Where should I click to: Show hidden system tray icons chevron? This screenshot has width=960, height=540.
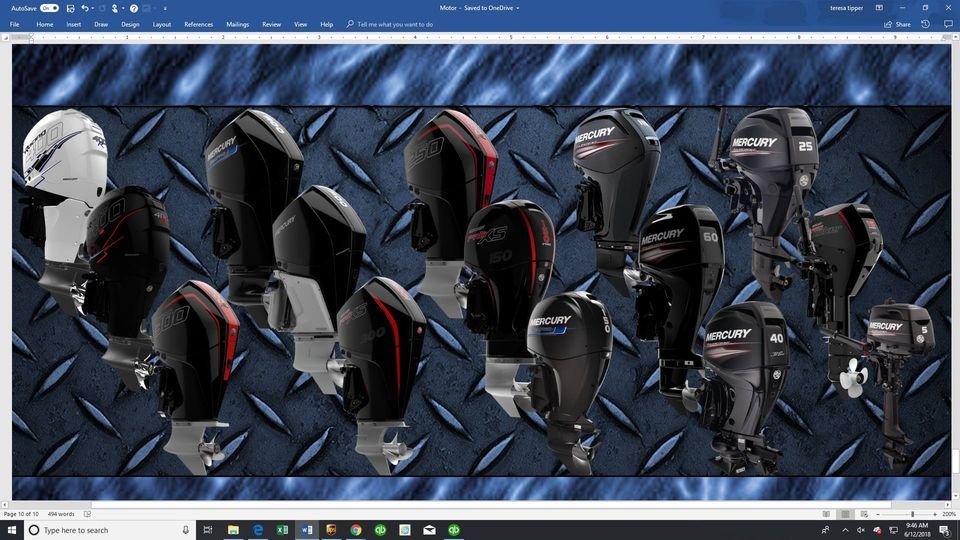(846, 530)
